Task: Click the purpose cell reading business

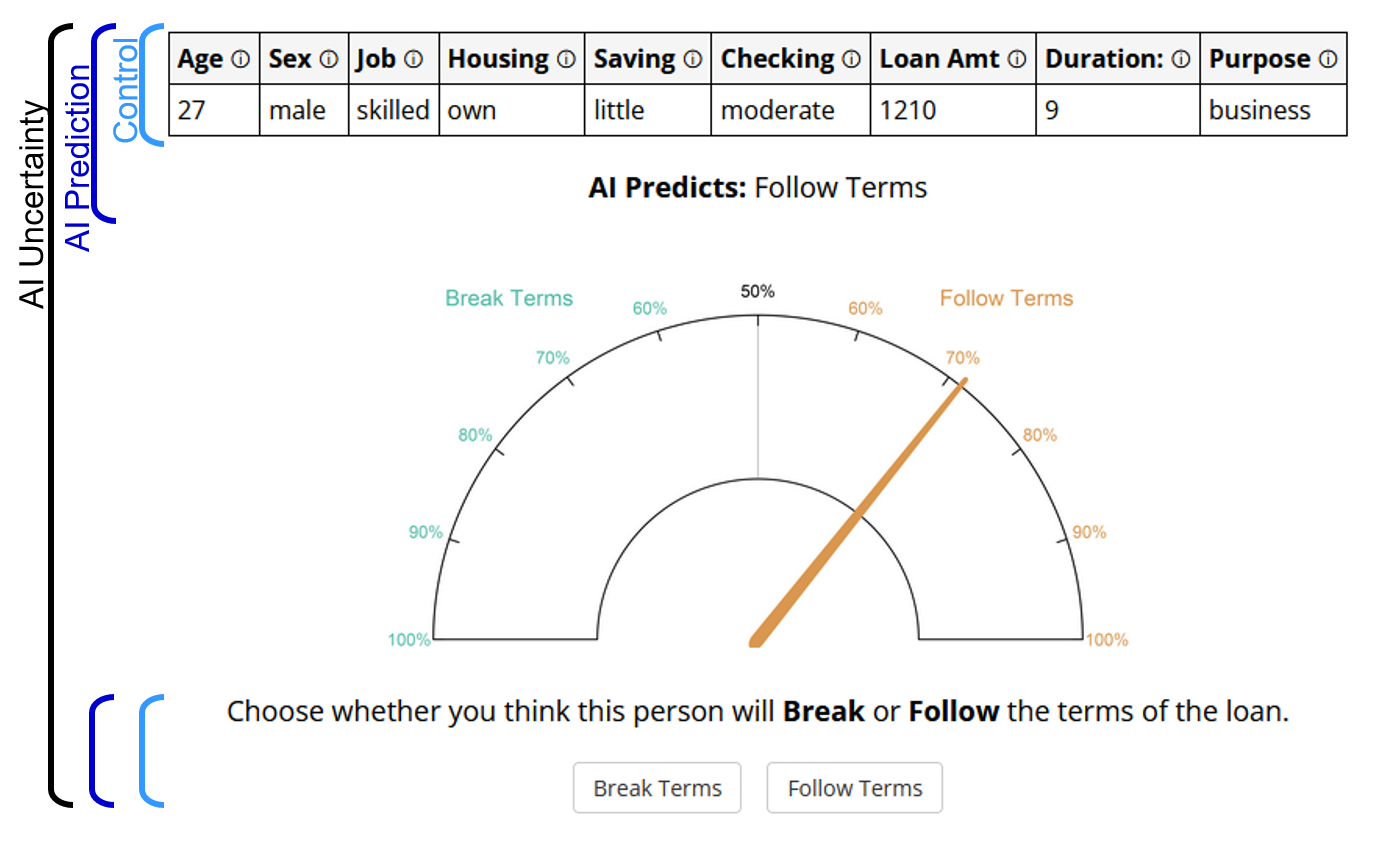Action: (x=1259, y=110)
